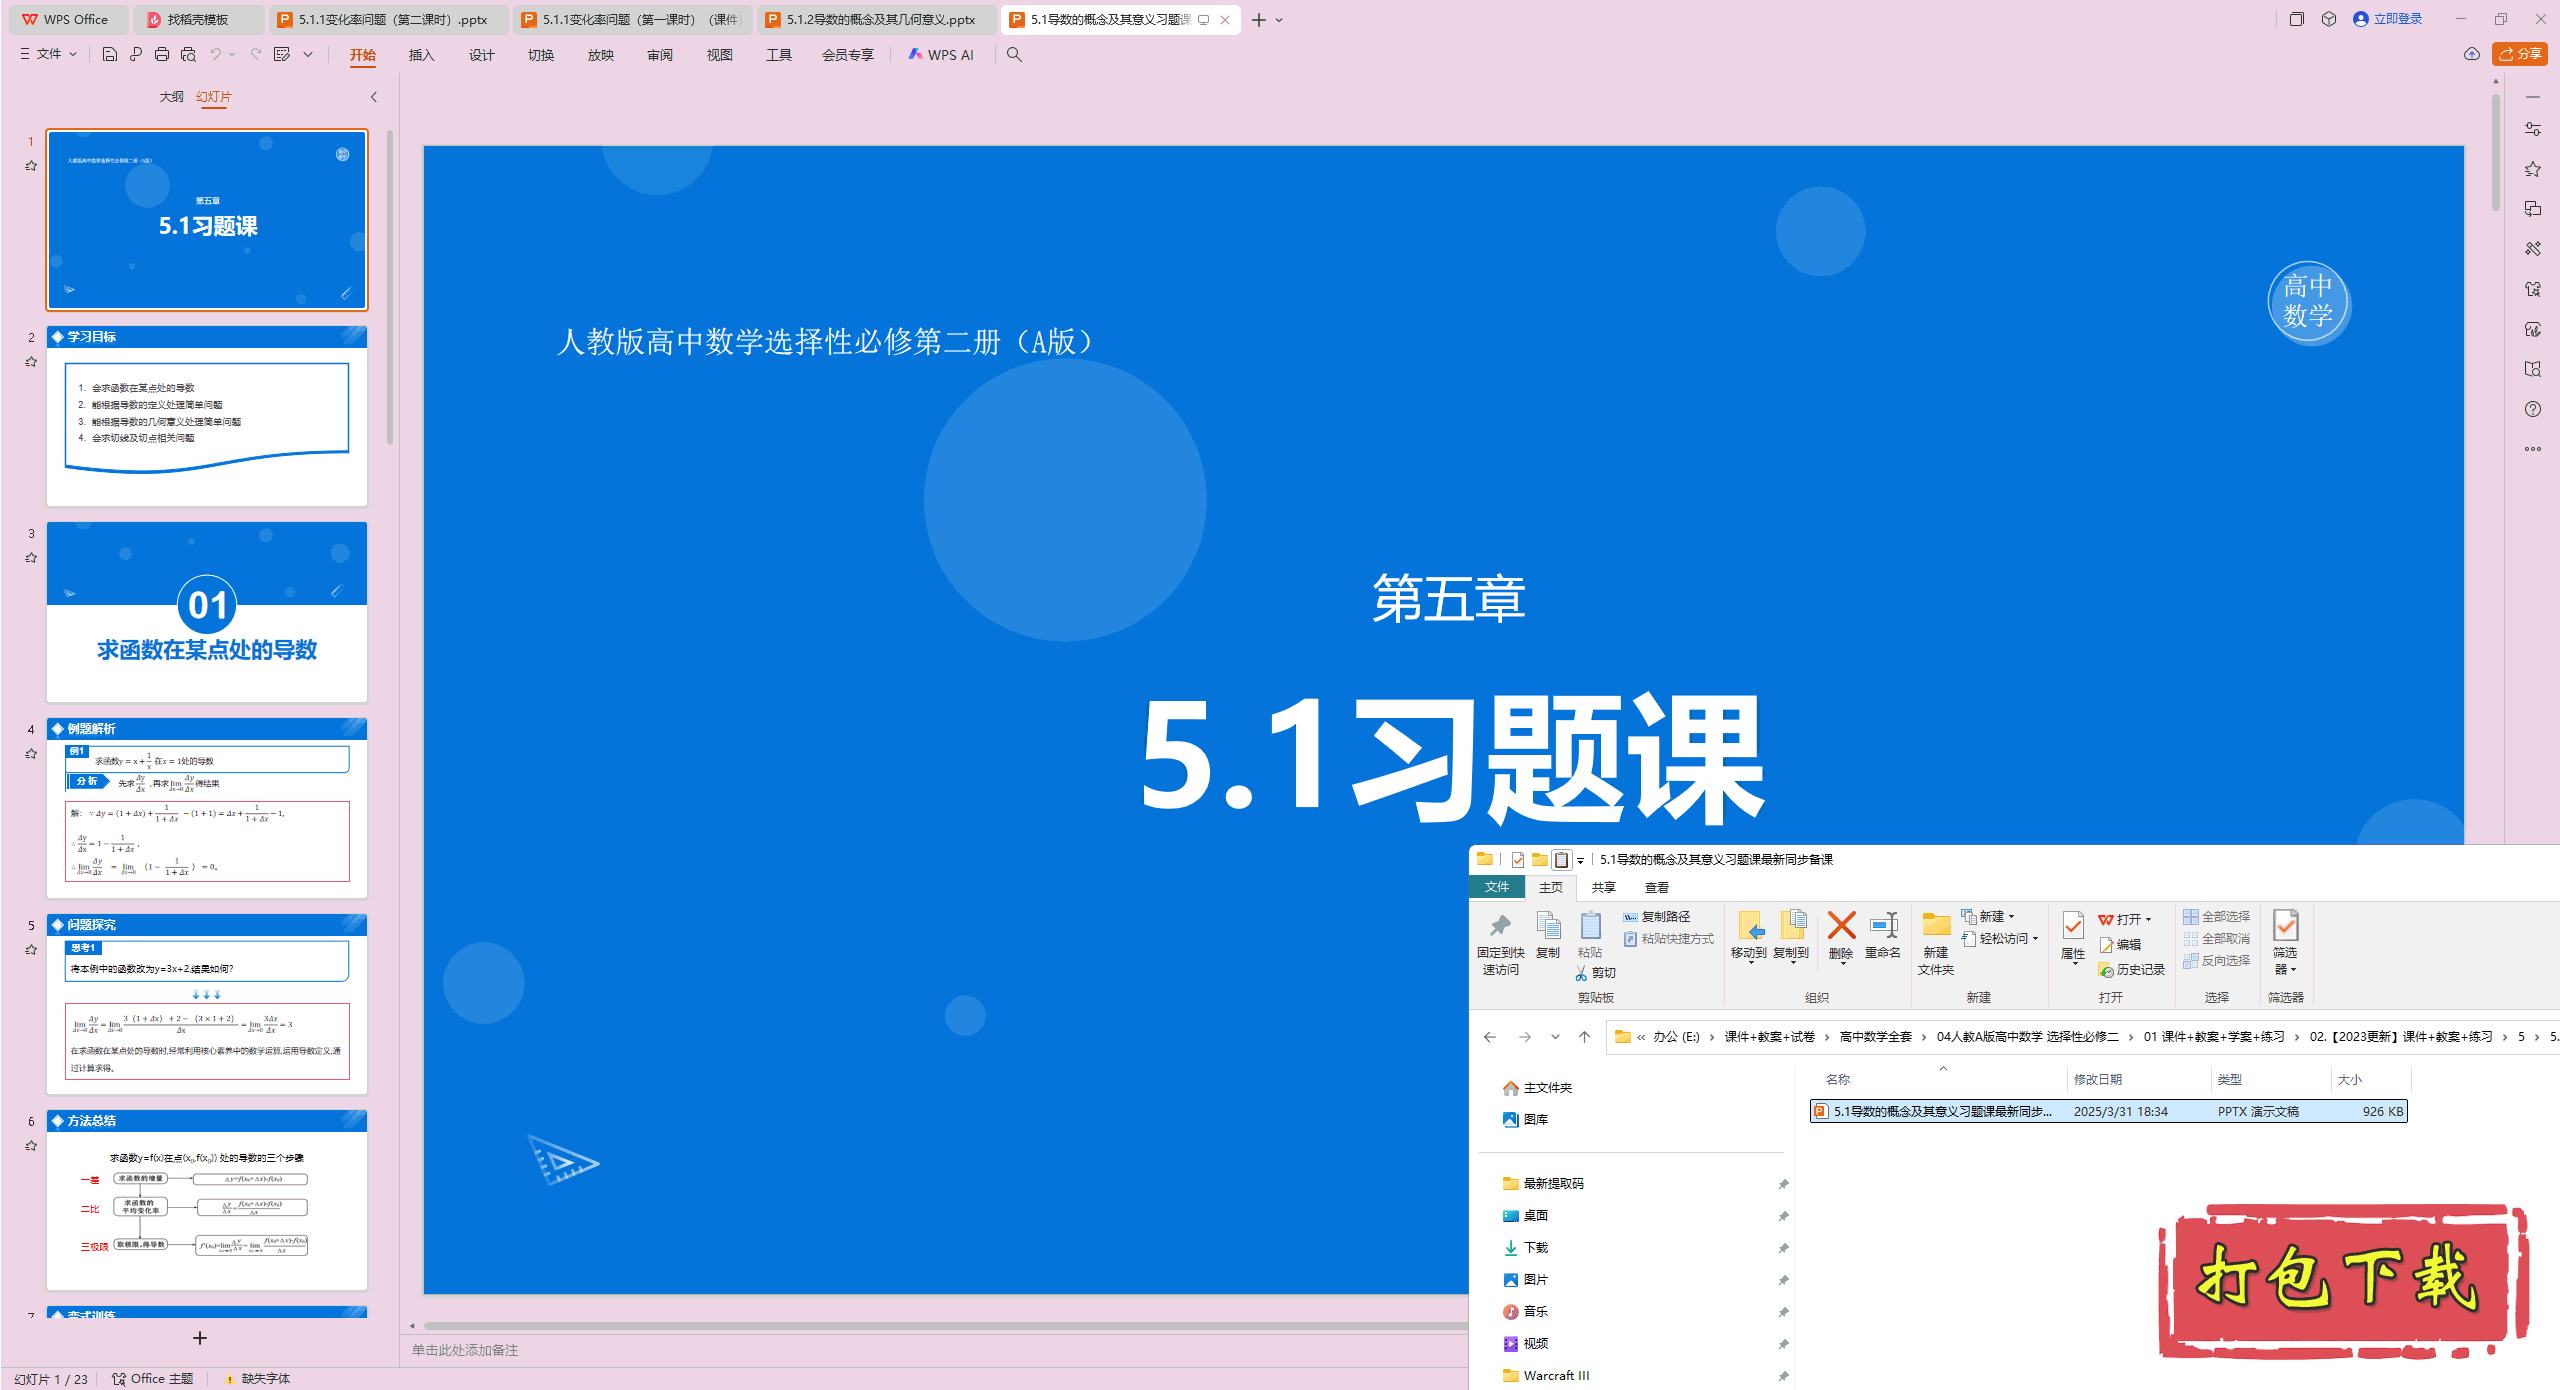2560x1390 pixels.
Task: Click the notes field 单击此处添加备注
Action: pyautogui.click(x=465, y=1350)
